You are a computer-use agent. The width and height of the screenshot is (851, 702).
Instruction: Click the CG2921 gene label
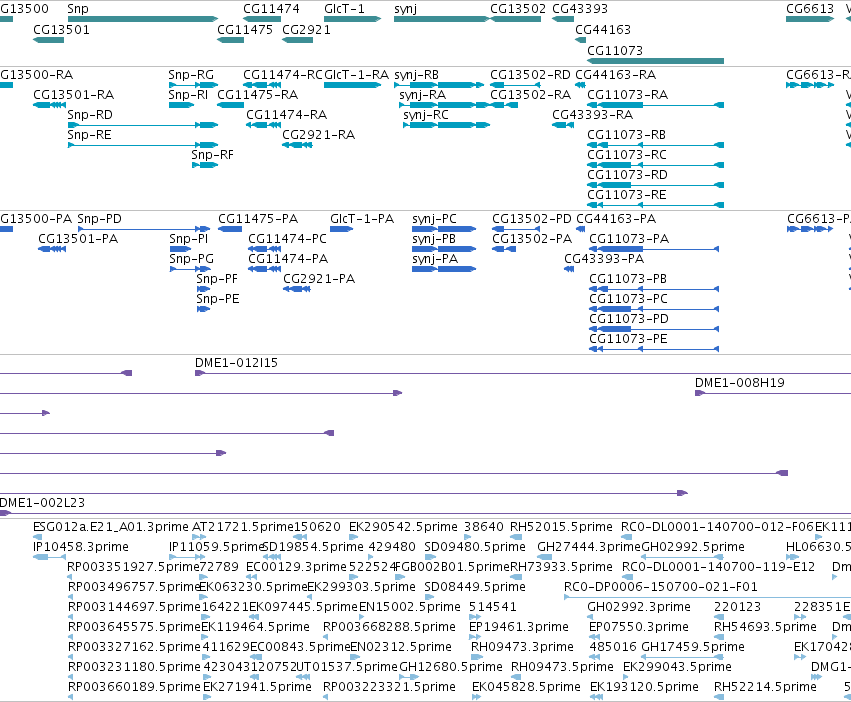pyautogui.click(x=306, y=29)
